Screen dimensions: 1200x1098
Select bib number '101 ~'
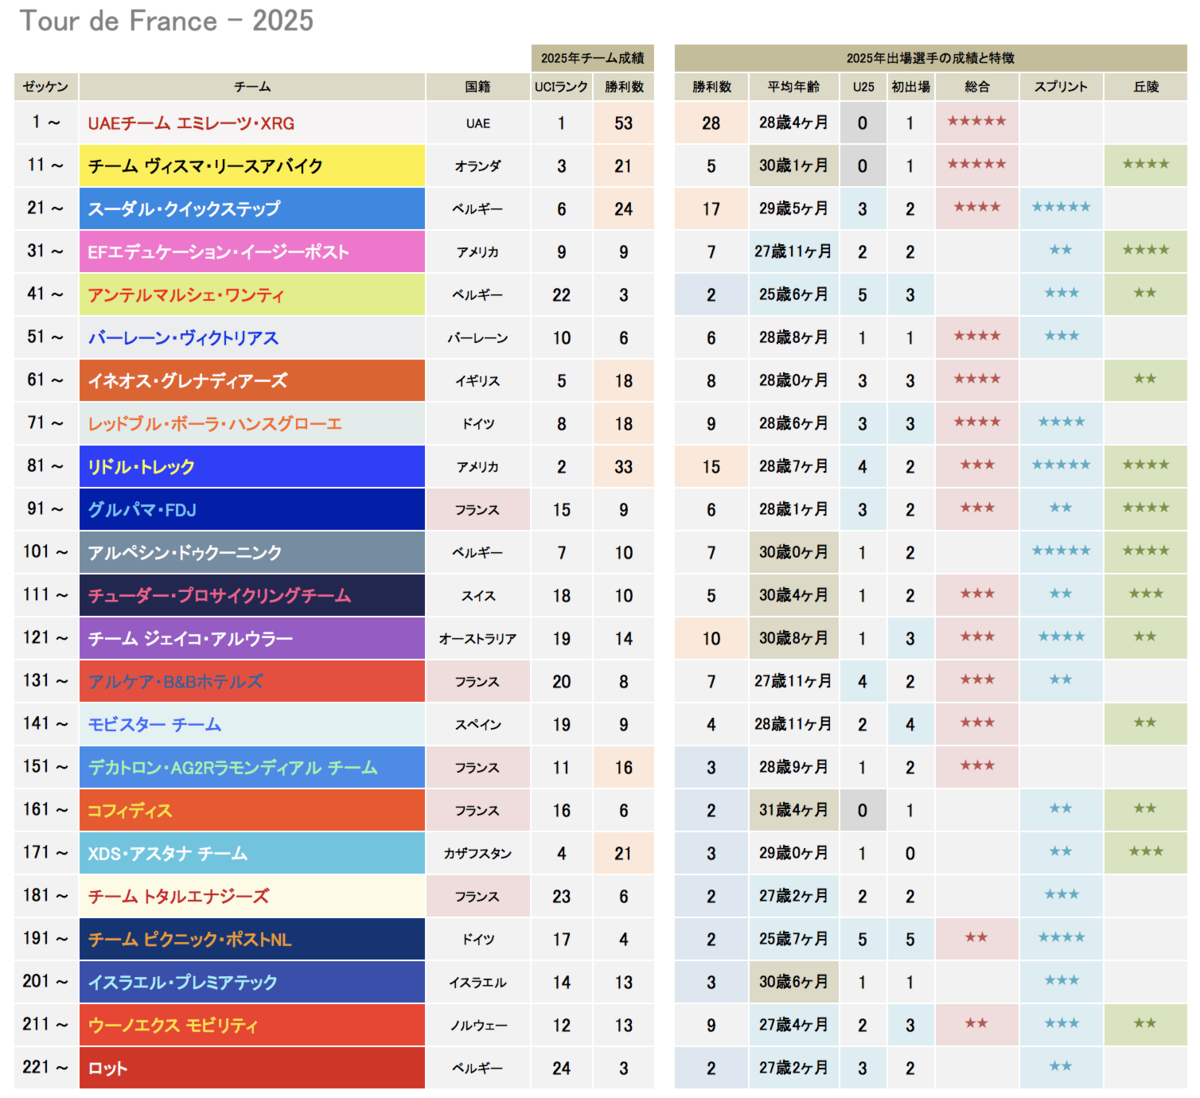click(x=46, y=553)
